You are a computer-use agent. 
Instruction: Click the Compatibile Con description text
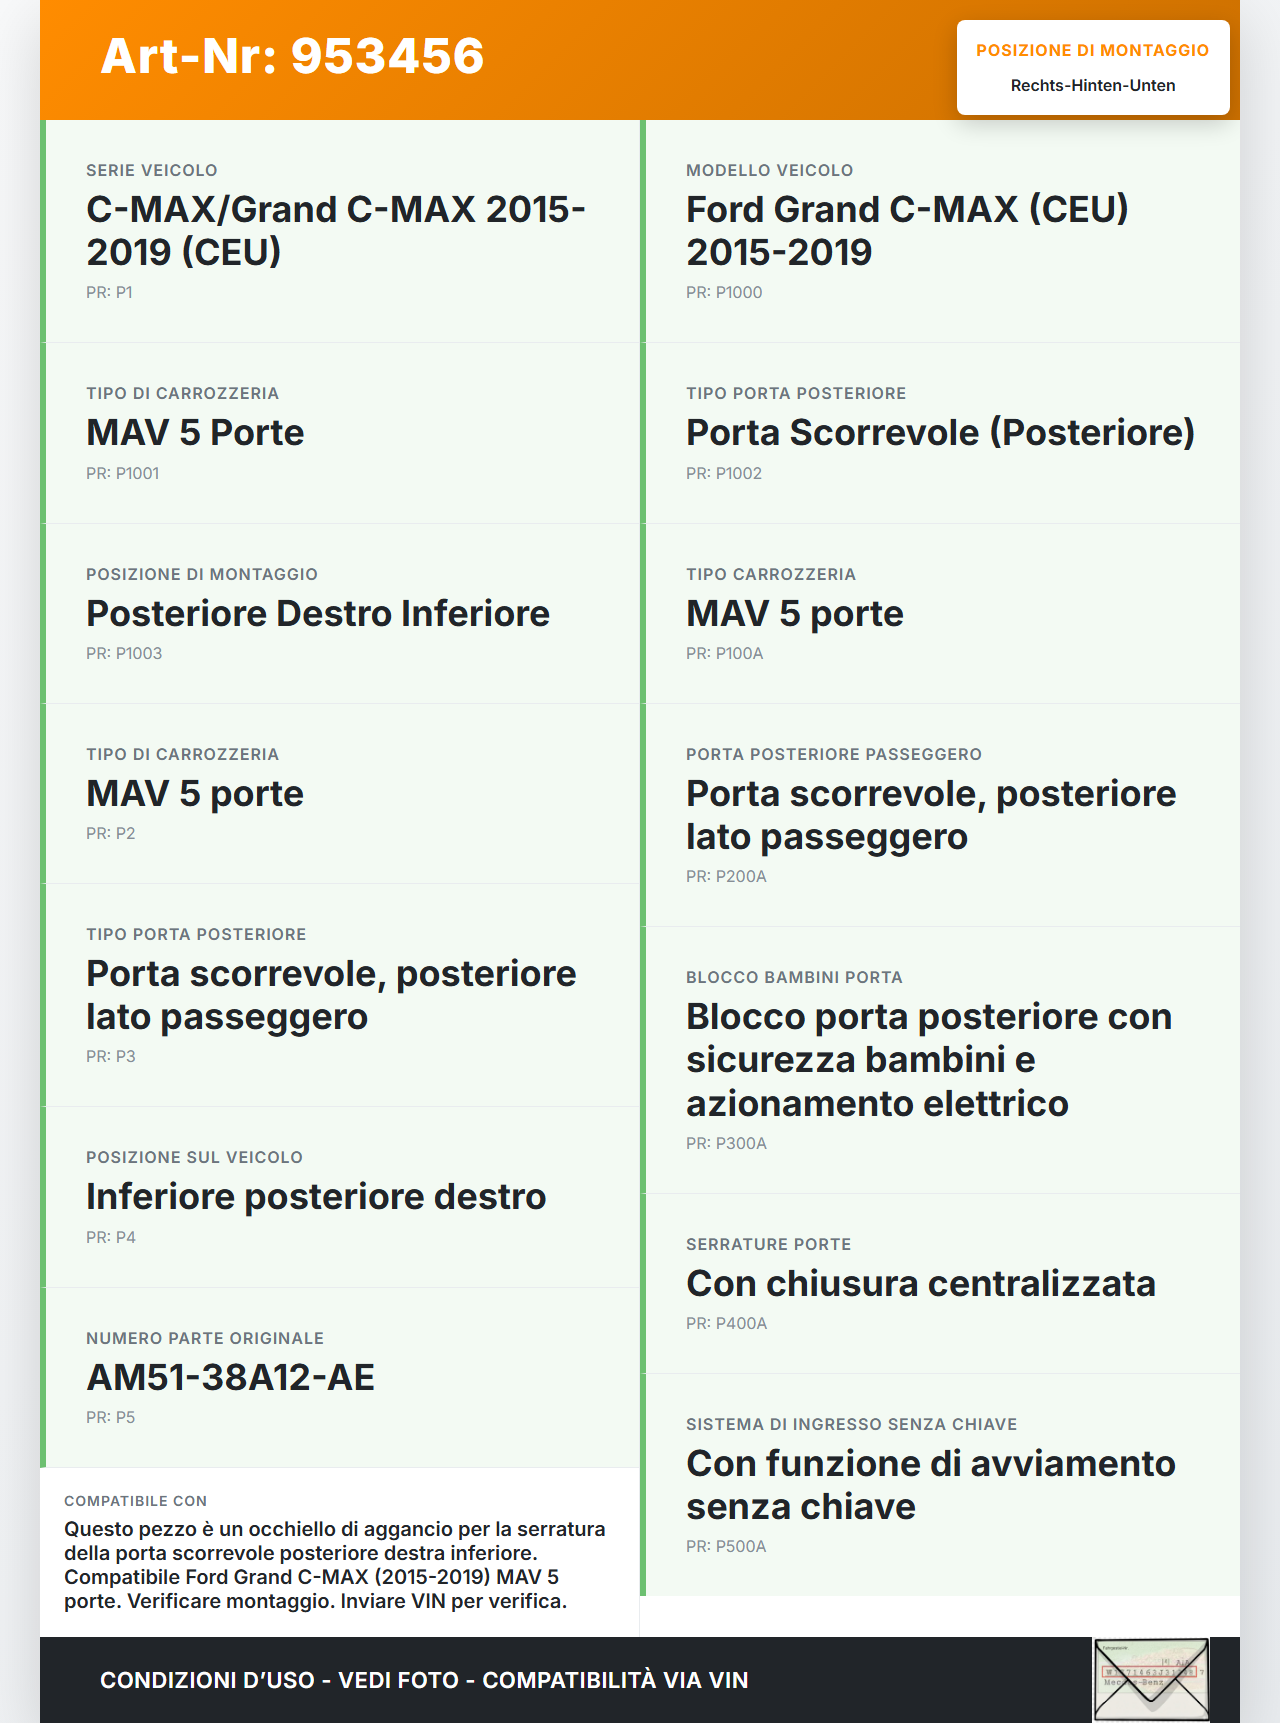coord(335,1564)
